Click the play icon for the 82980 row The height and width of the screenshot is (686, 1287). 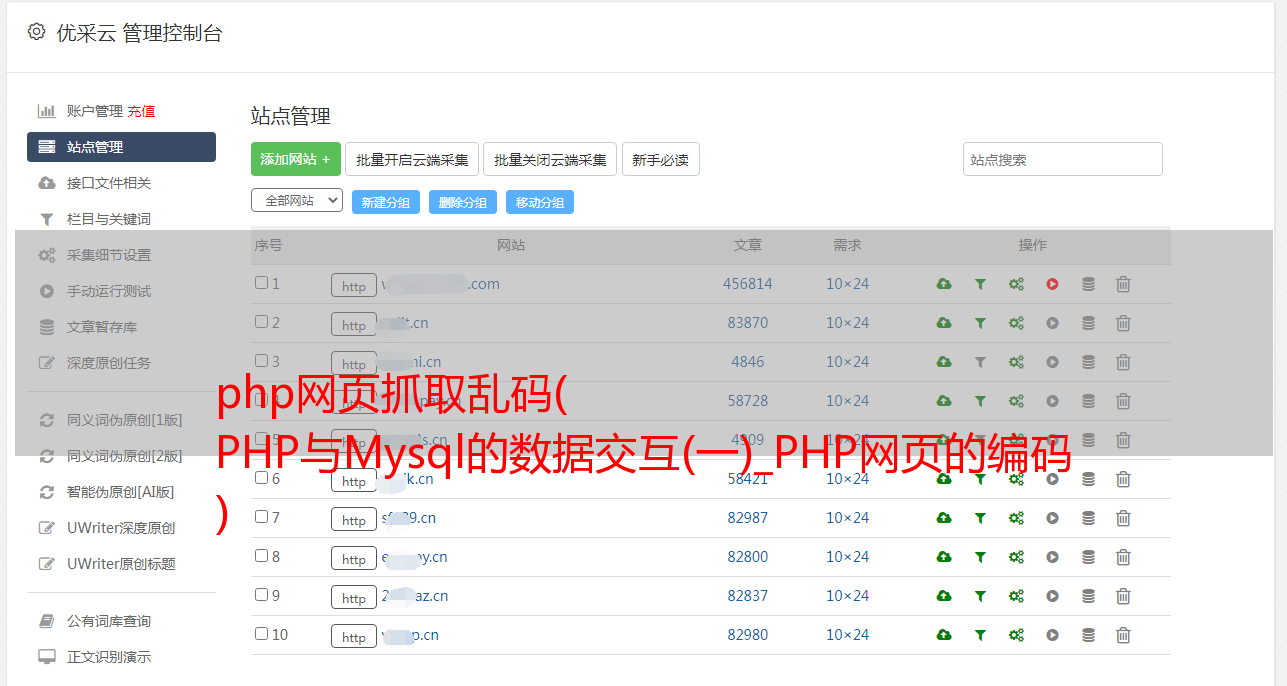click(x=1052, y=635)
